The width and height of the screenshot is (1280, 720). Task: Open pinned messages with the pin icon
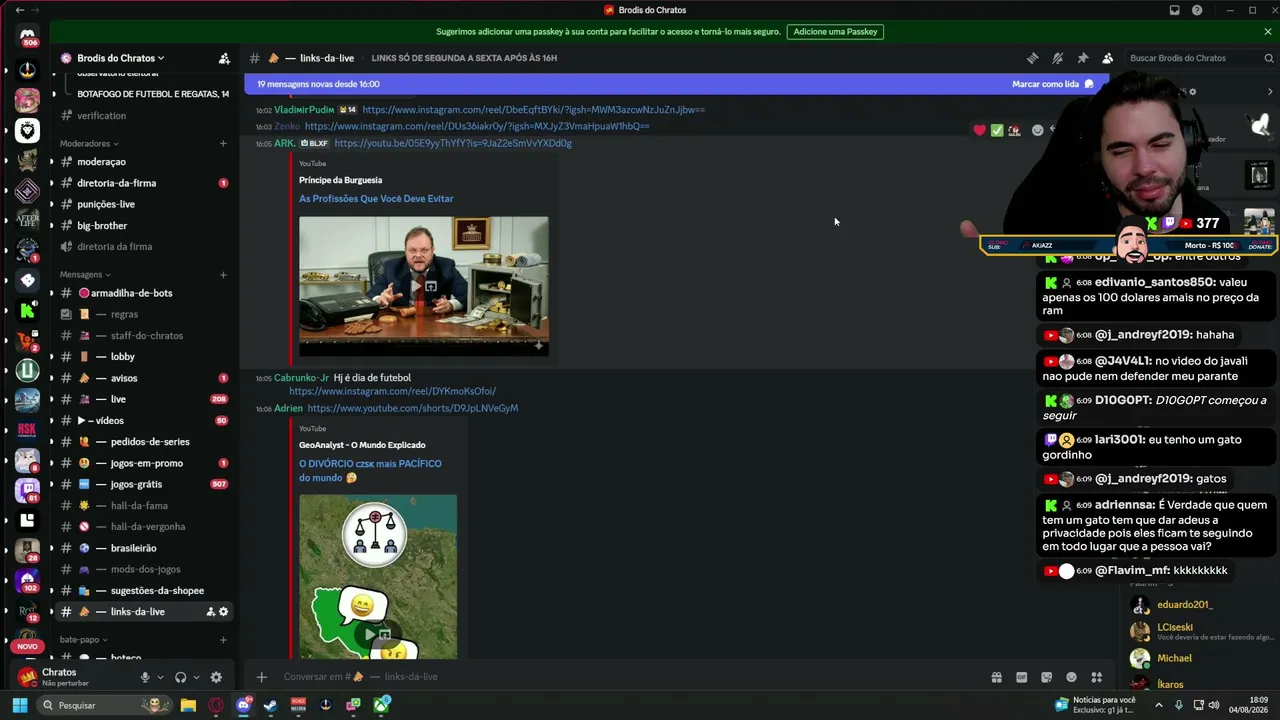pos(1082,58)
